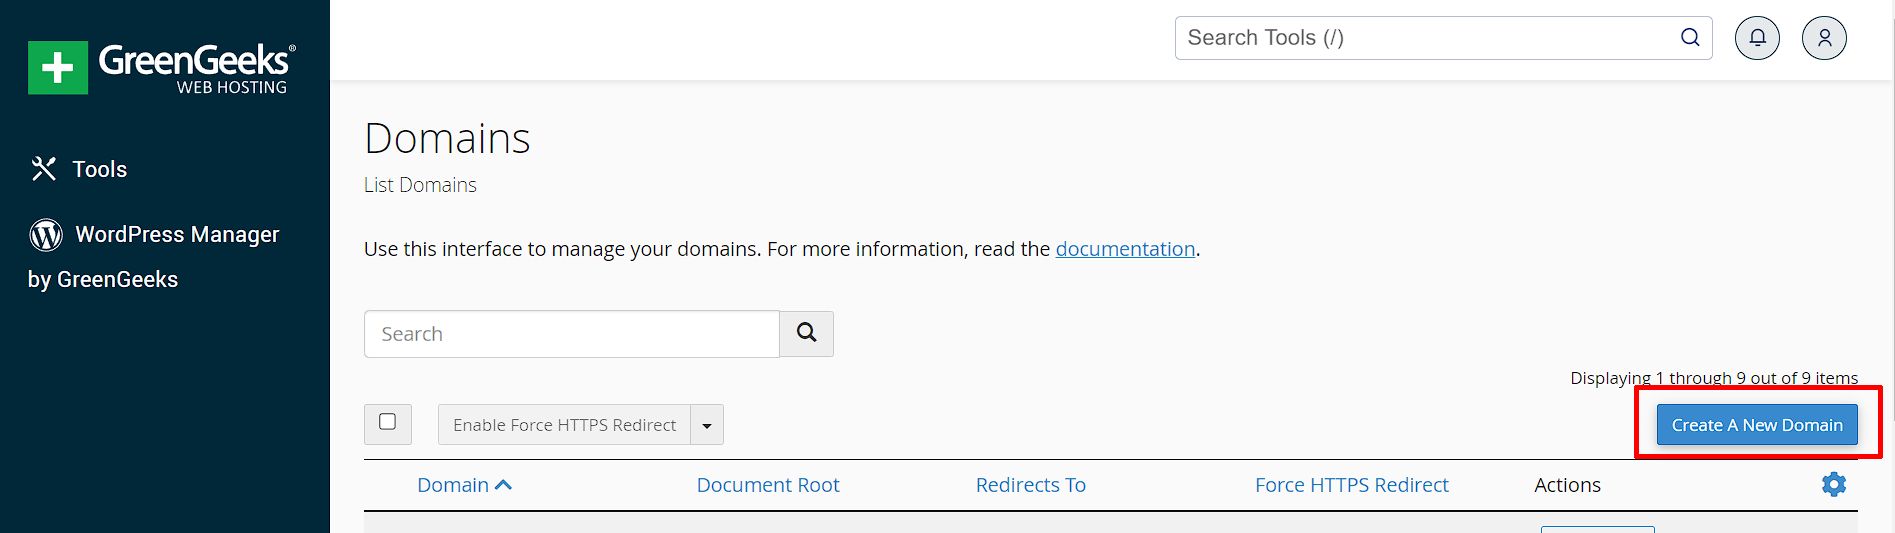Image resolution: width=1895 pixels, height=533 pixels.
Task: Focus the domain Search input field
Action: (572, 334)
